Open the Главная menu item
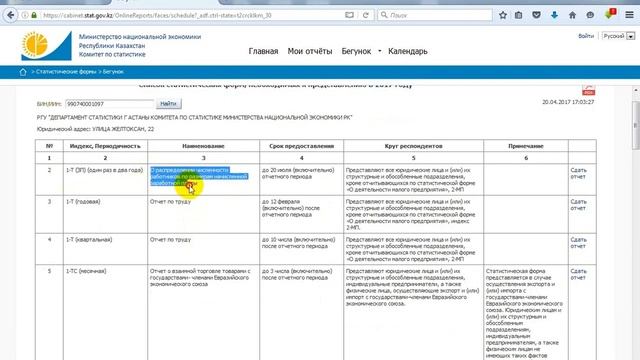640x360 pixels. click(x=263, y=51)
